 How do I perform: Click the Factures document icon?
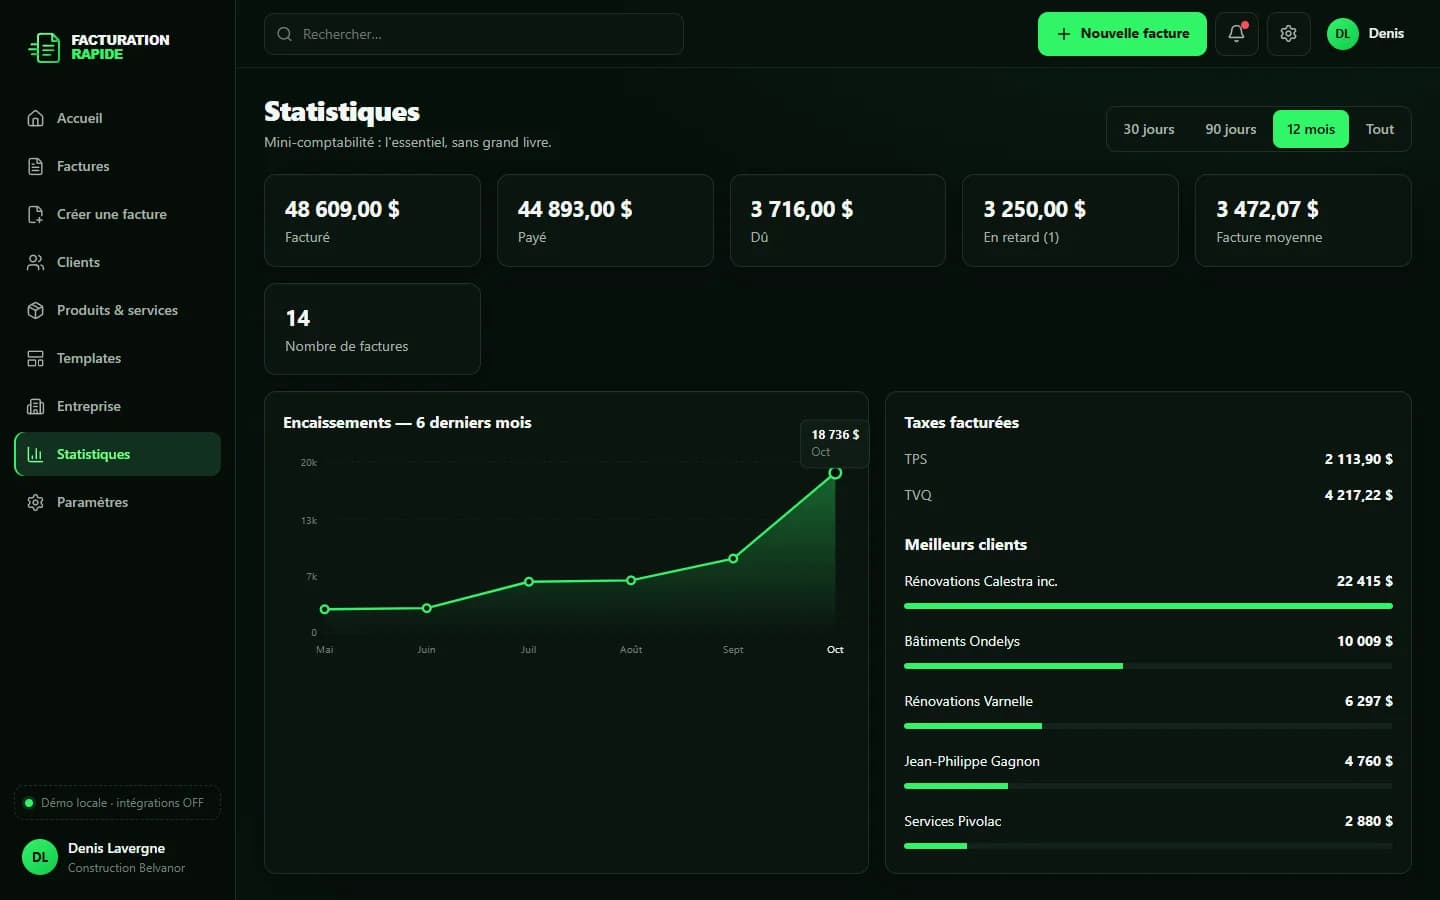[36, 166]
